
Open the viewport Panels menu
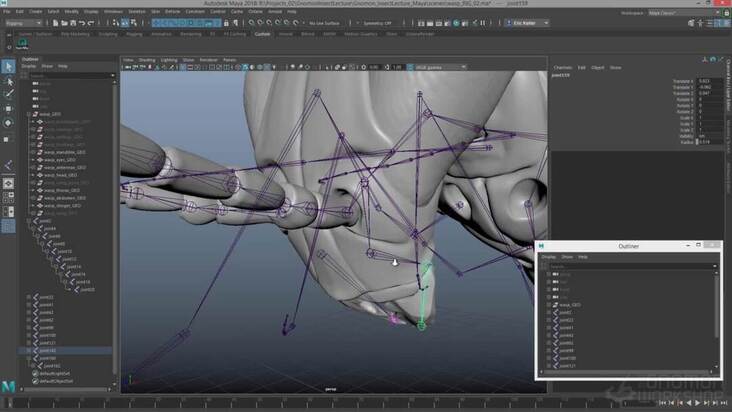(229, 60)
